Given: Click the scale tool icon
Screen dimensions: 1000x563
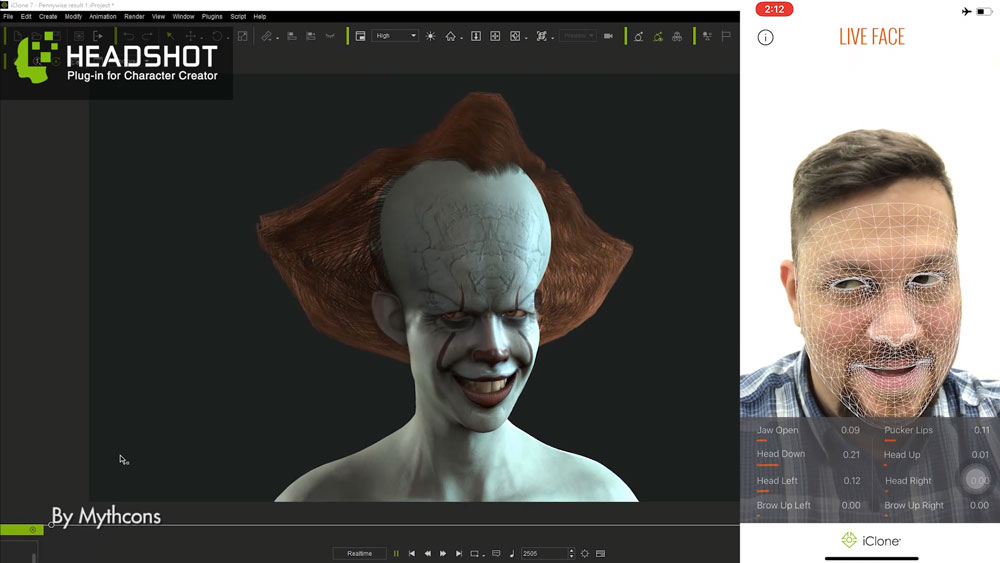Looking at the screenshot, I should pyautogui.click(x=242, y=36).
